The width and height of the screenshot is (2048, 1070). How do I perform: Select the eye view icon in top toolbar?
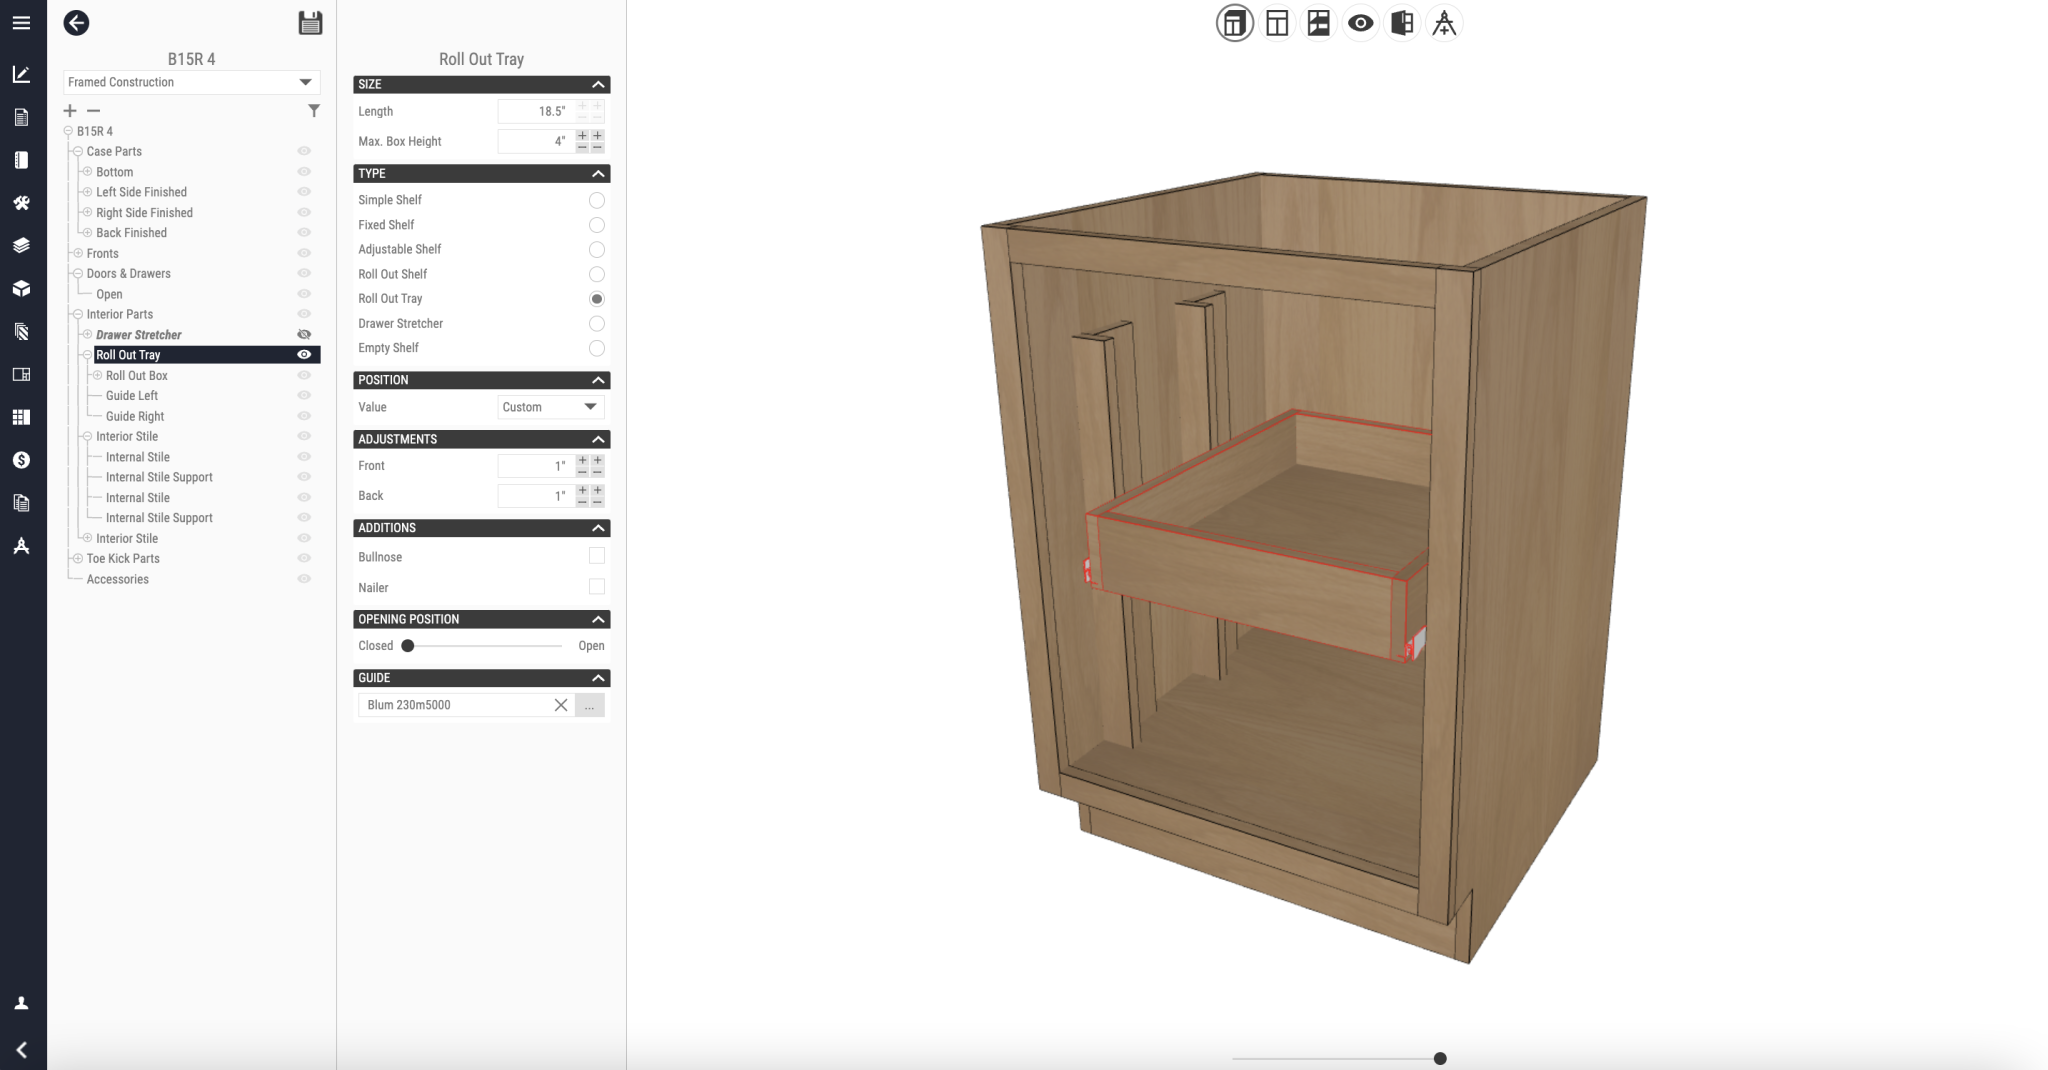(x=1360, y=23)
